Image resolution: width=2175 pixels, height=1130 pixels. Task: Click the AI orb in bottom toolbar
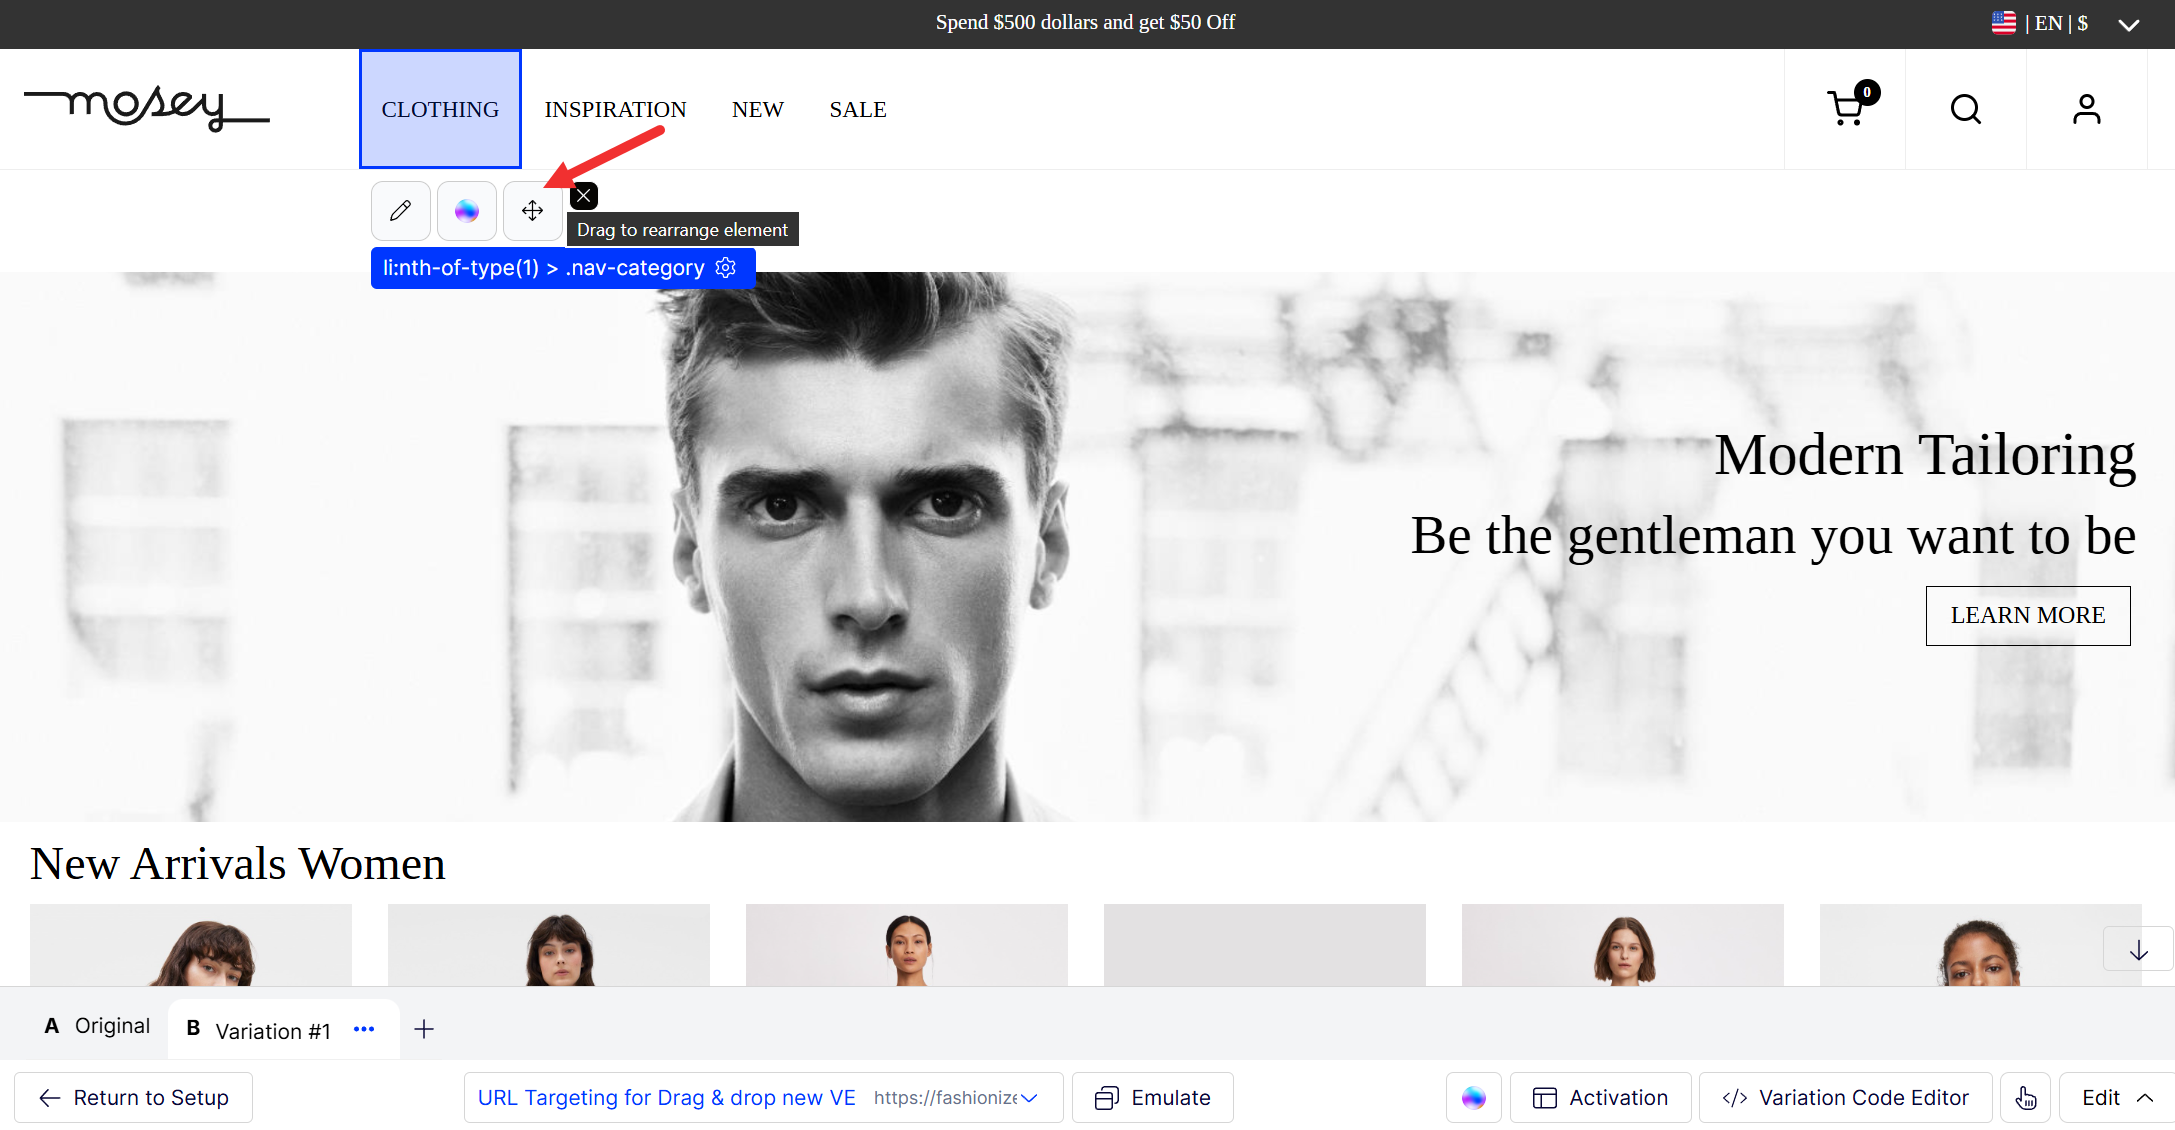coord(1473,1098)
